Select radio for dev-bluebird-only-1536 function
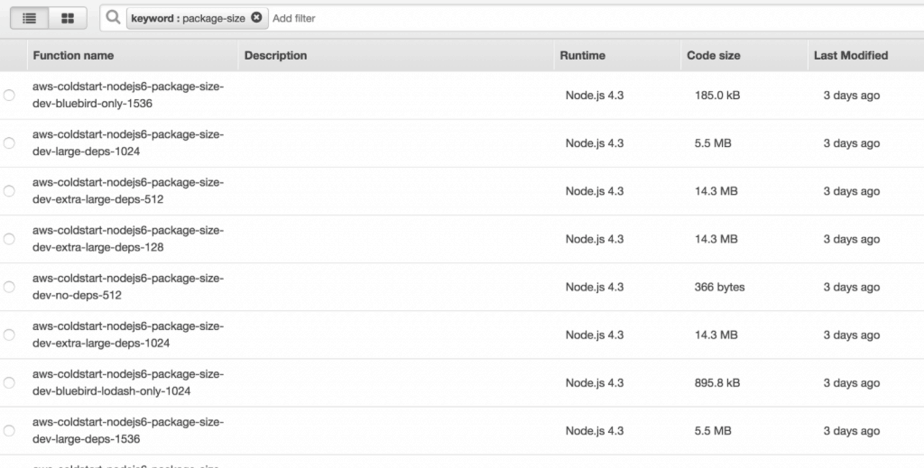Image resolution: width=924 pixels, height=468 pixels. coord(10,95)
